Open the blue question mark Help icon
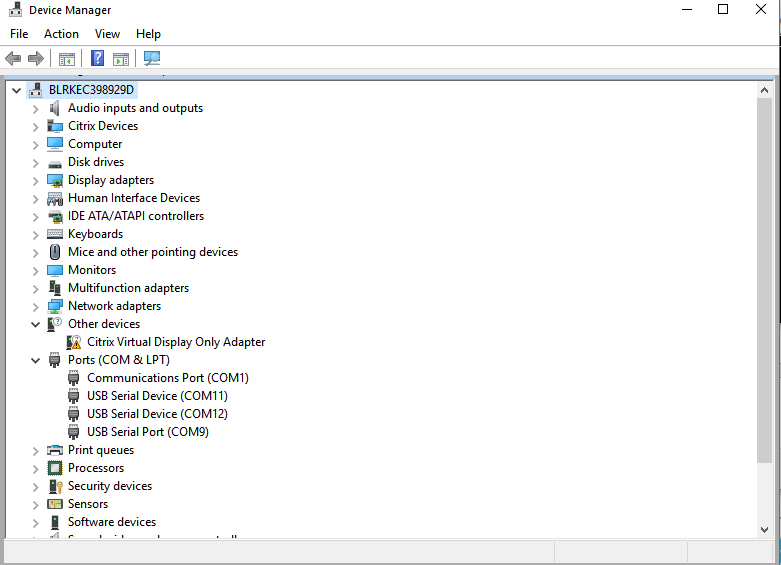 (x=98, y=58)
